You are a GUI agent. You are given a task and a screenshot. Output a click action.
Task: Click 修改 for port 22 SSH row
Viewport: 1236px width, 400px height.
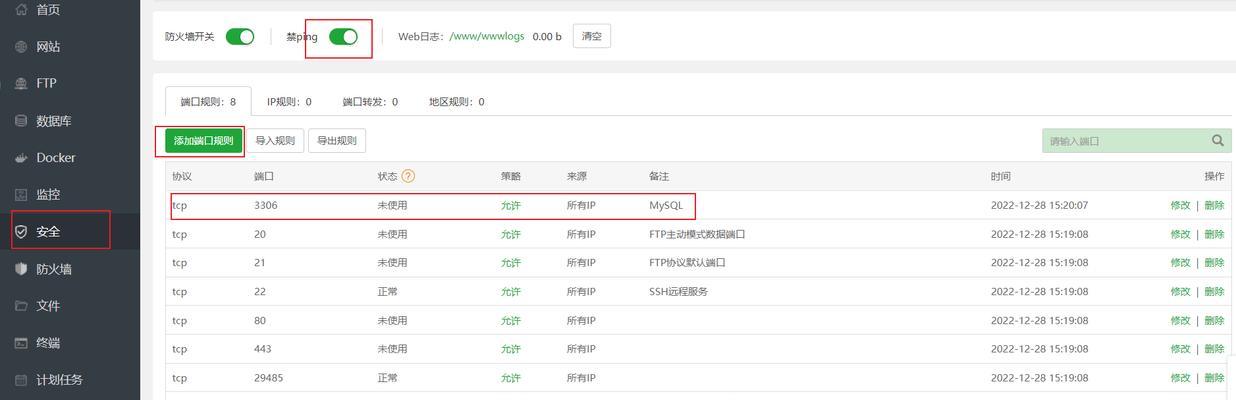point(1181,292)
